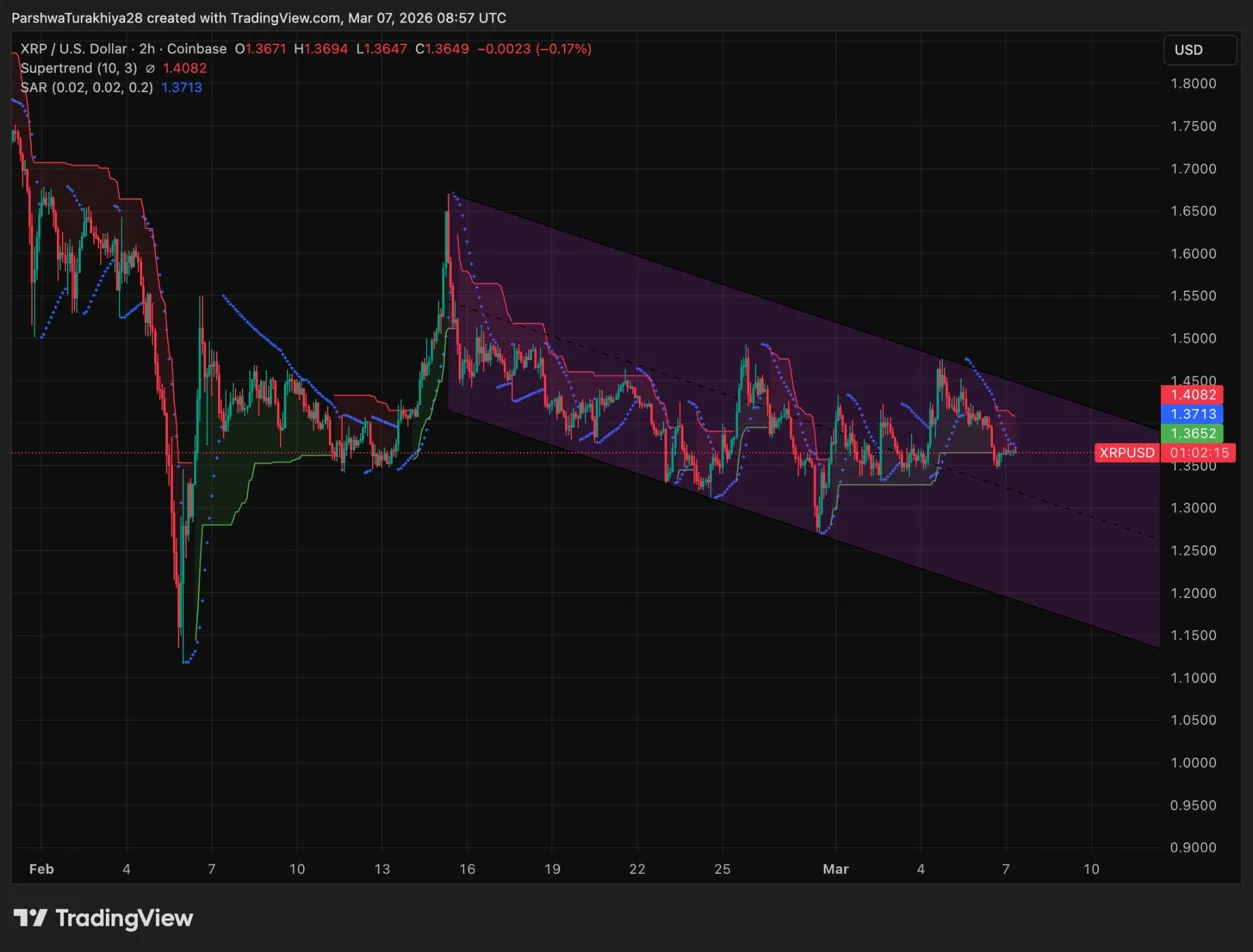
Task: Click the Mar label on time axis
Action: [835, 869]
